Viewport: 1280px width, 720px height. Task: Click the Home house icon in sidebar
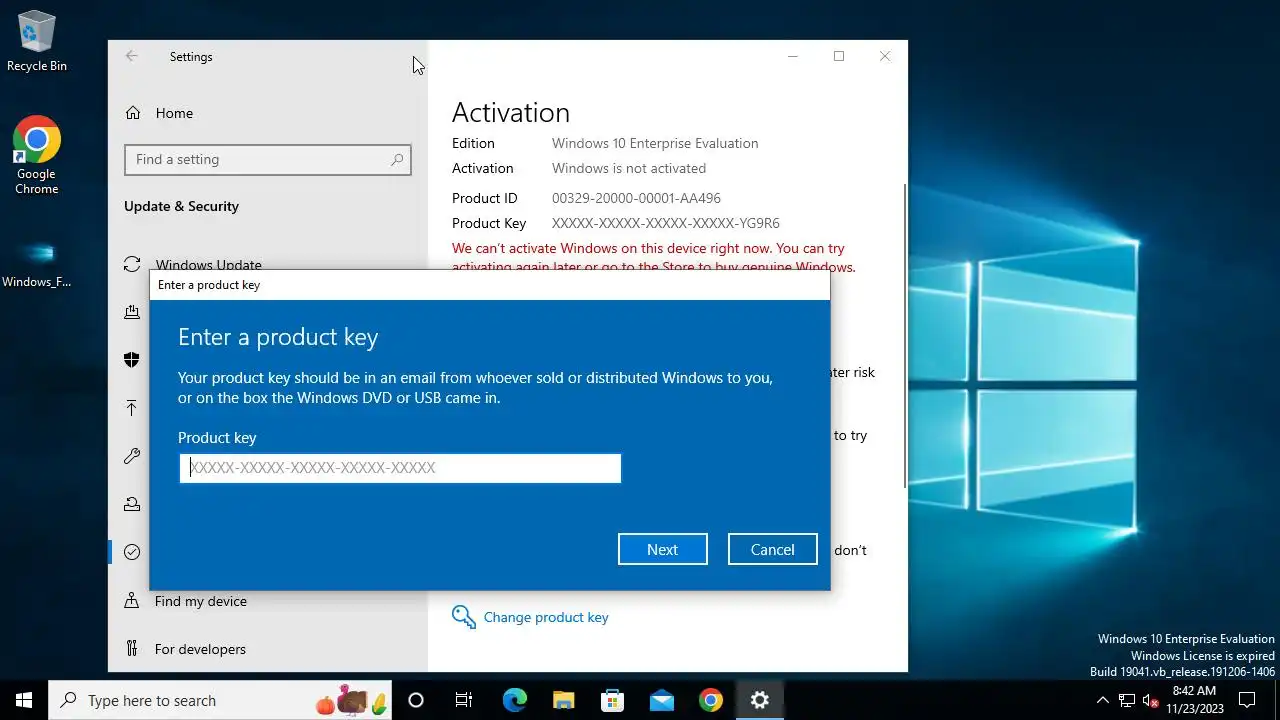point(132,113)
